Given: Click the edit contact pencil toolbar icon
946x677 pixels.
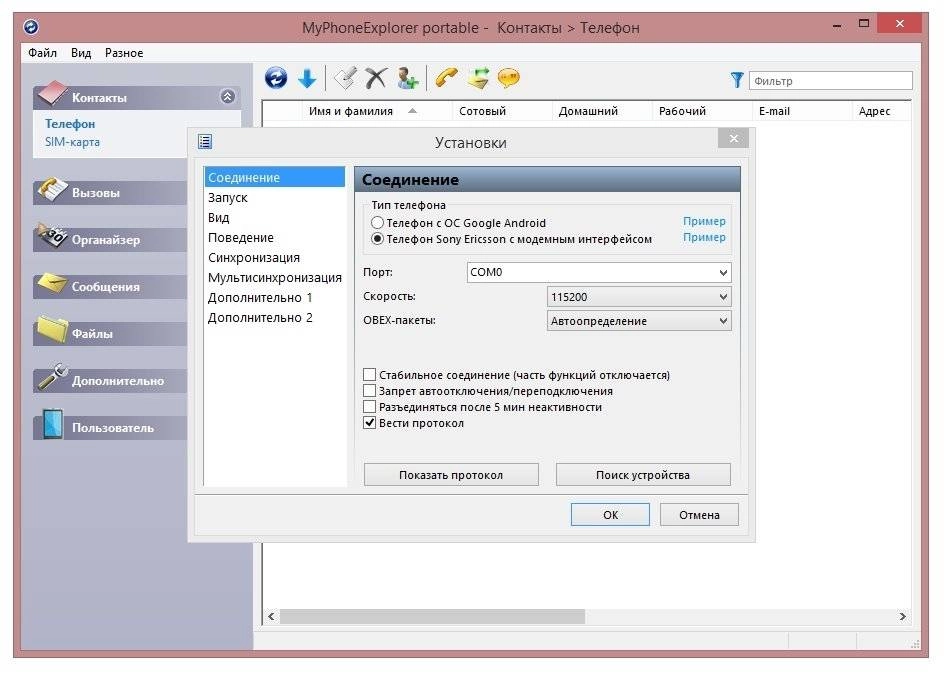Looking at the screenshot, I should coord(346,78).
